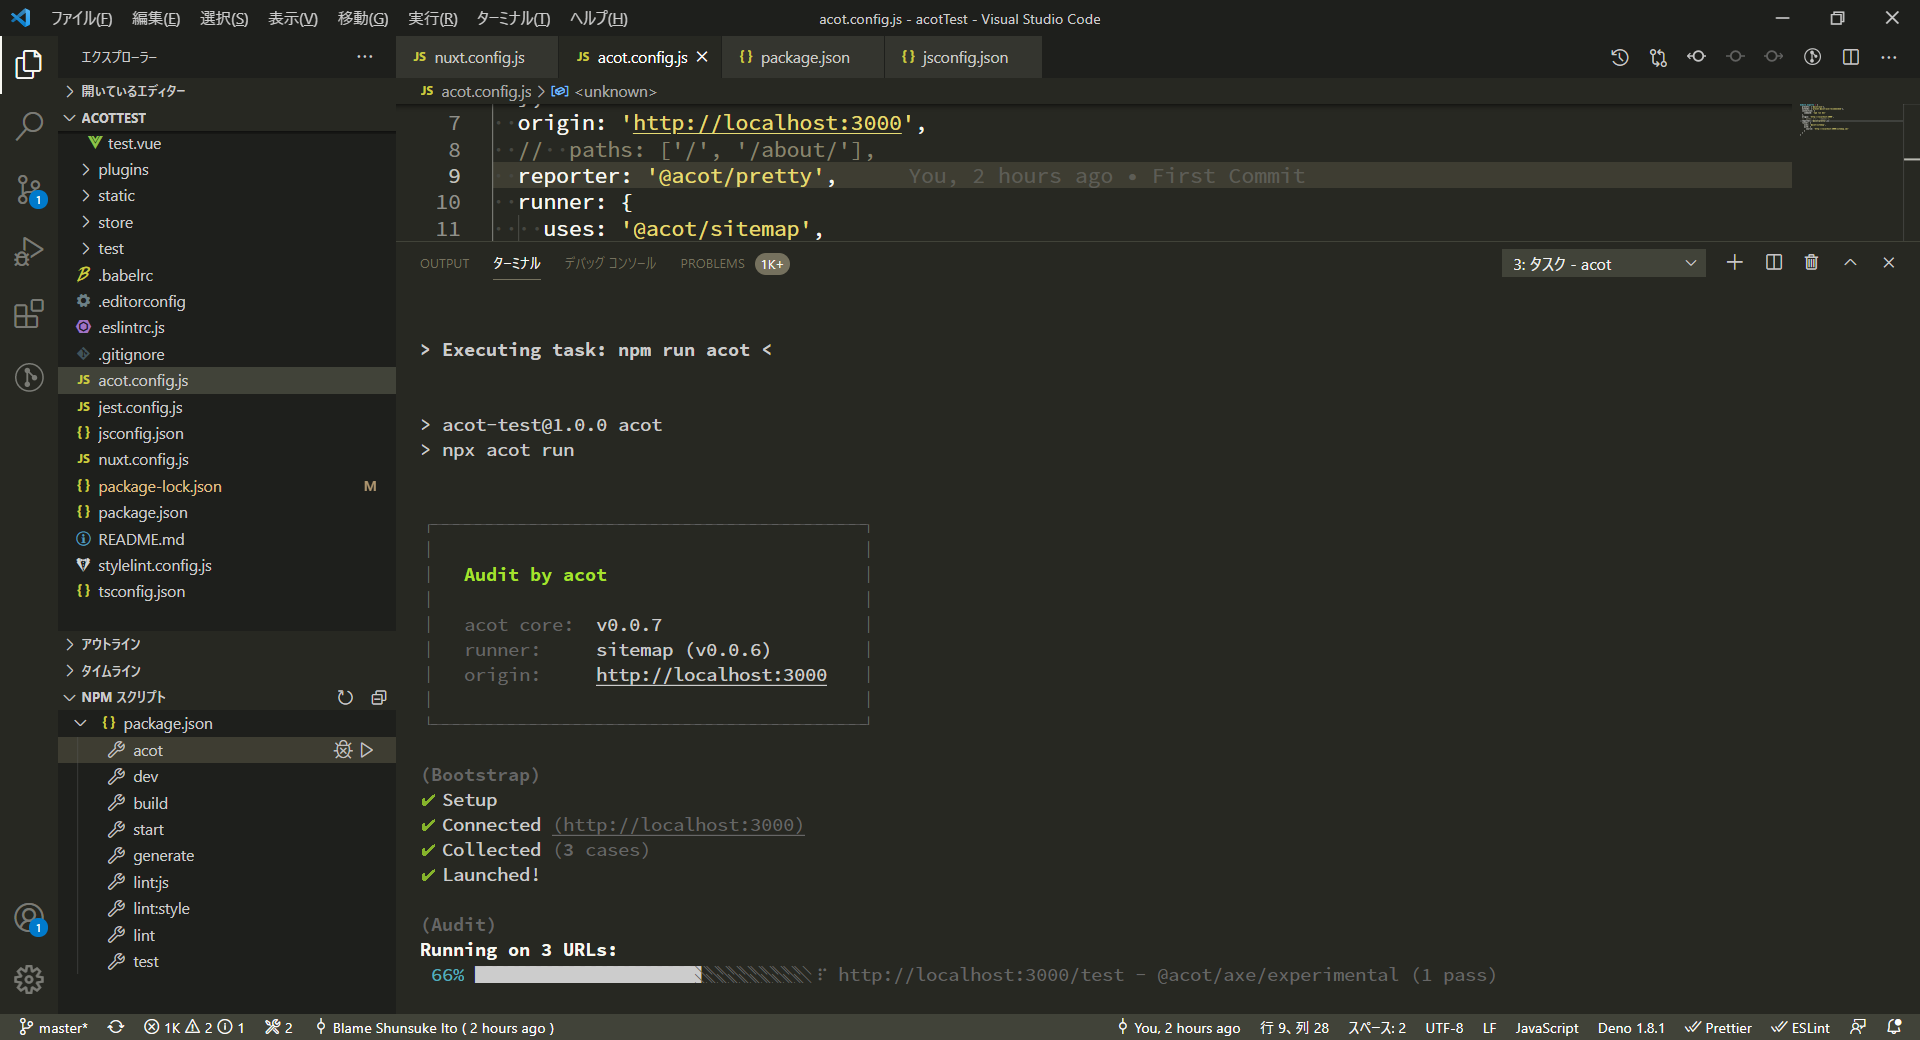Switch to the package.json tab
The height and width of the screenshot is (1040, 1920).
click(803, 57)
